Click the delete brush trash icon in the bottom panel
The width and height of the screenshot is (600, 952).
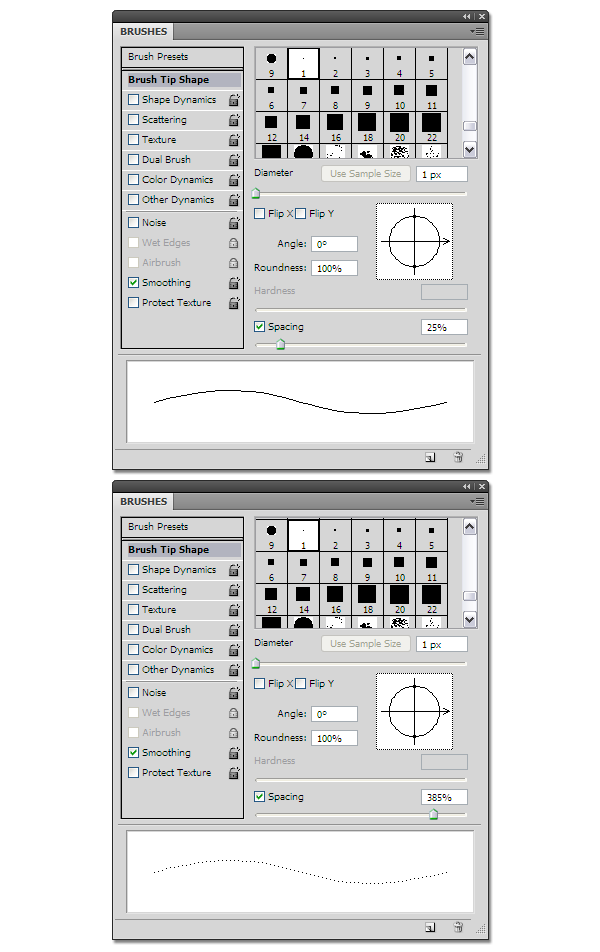pos(459,927)
